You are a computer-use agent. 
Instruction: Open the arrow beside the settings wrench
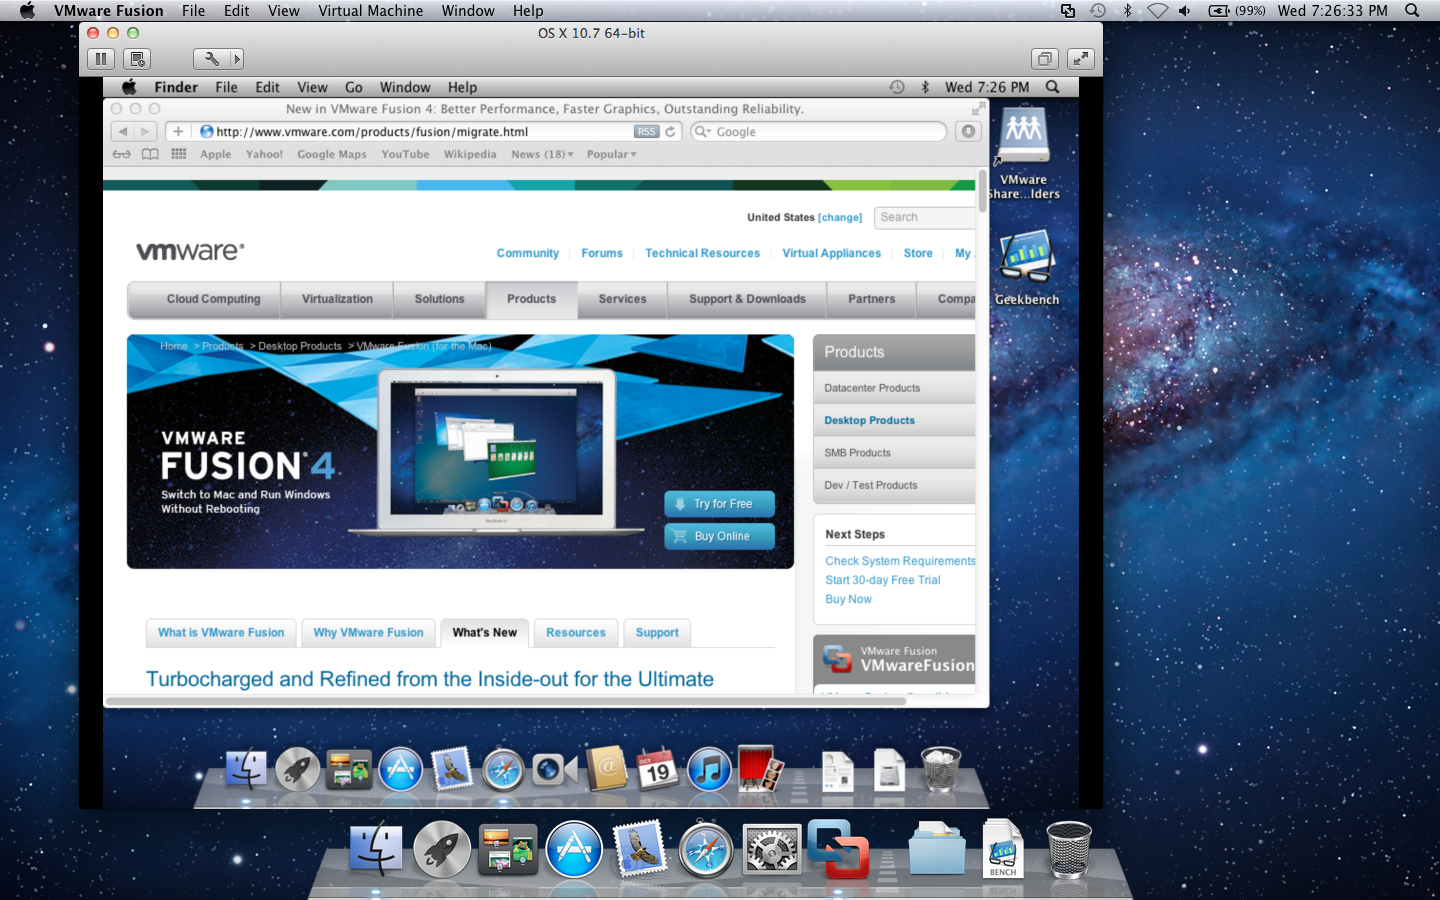click(x=236, y=59)
